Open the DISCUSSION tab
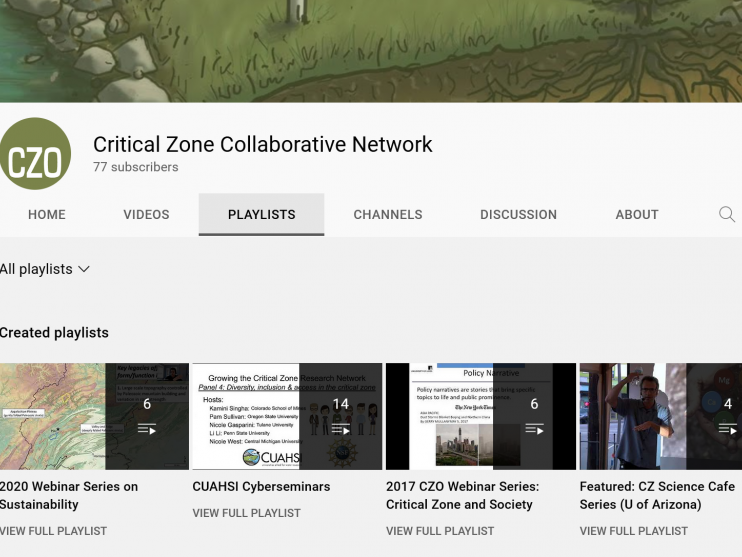This screenshot has width=742, height=557. pos(518,214)
